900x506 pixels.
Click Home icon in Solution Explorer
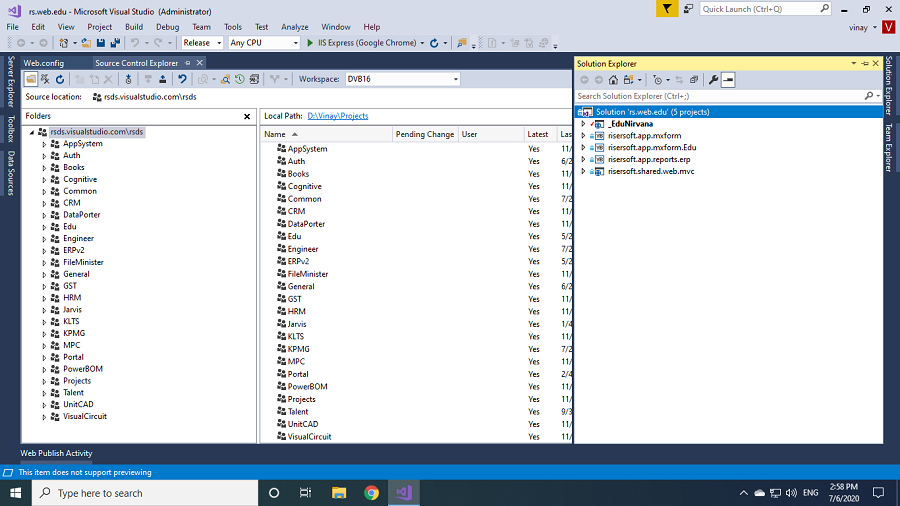pos(614,80)
